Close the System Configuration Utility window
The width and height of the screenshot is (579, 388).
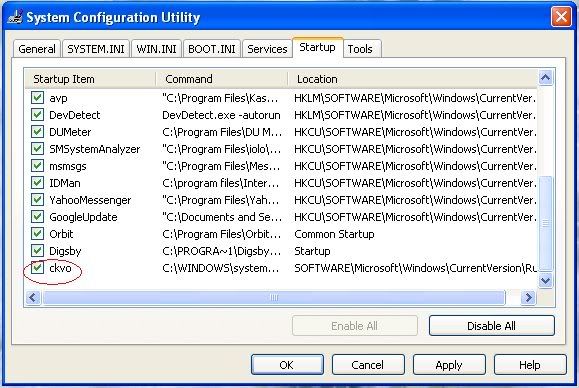pyautogui.click(x=561, y=17)
